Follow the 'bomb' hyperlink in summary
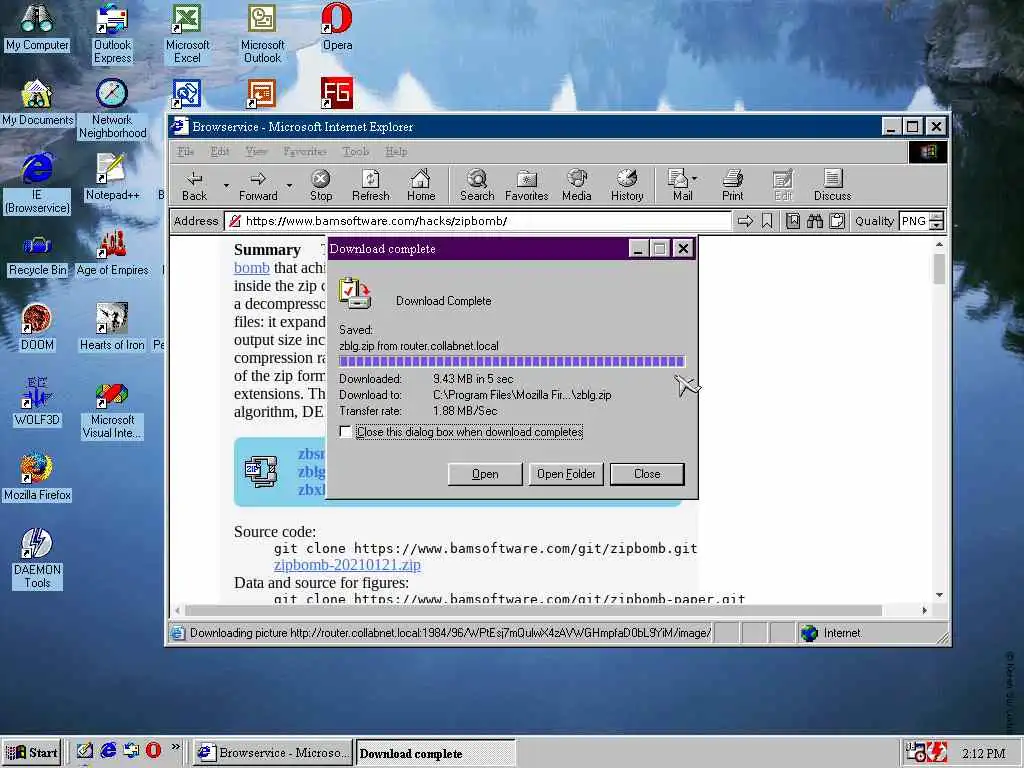The height and width of the screenshot is (768, 1024). pyautogui.click(x=251, y=268)
